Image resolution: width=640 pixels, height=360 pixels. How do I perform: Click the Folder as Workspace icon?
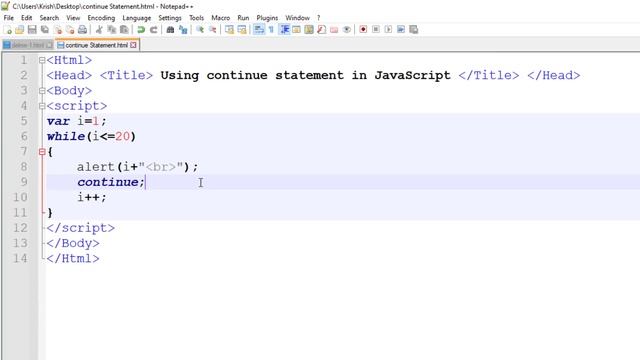click(334, 30)
